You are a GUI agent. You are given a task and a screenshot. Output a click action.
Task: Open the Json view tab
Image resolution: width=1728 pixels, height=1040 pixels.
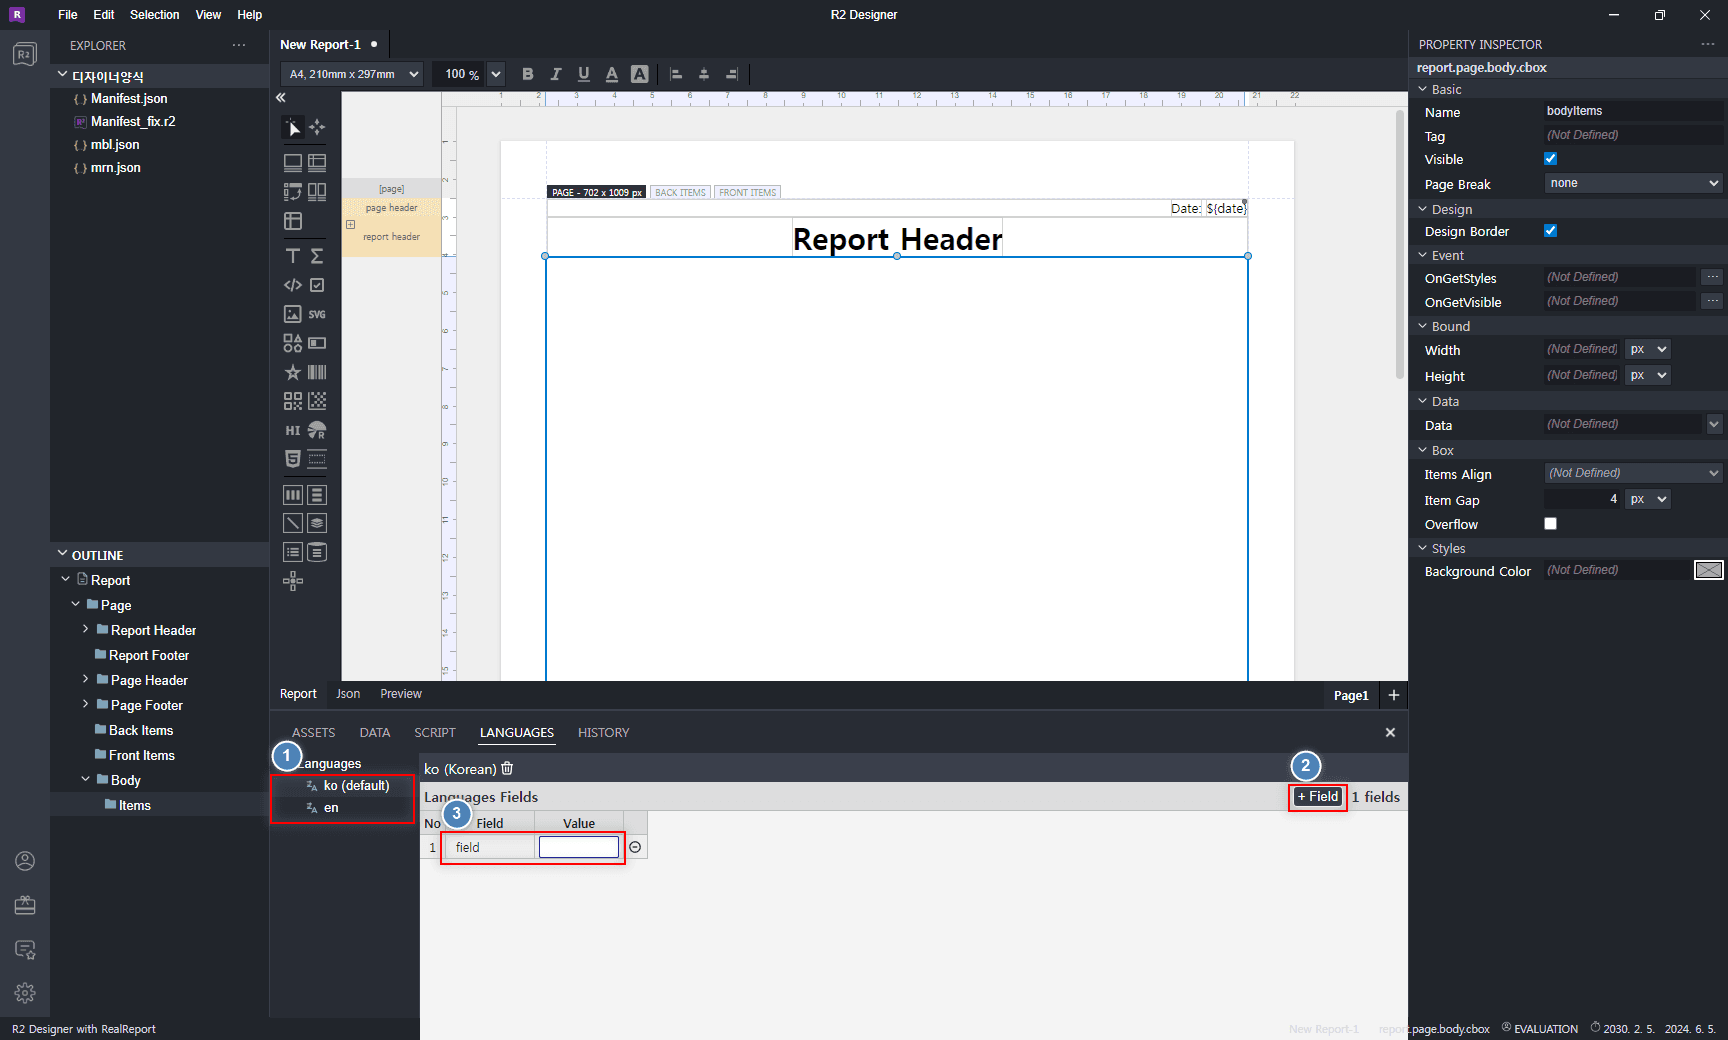pyautogui.click(x=348, y=694)
